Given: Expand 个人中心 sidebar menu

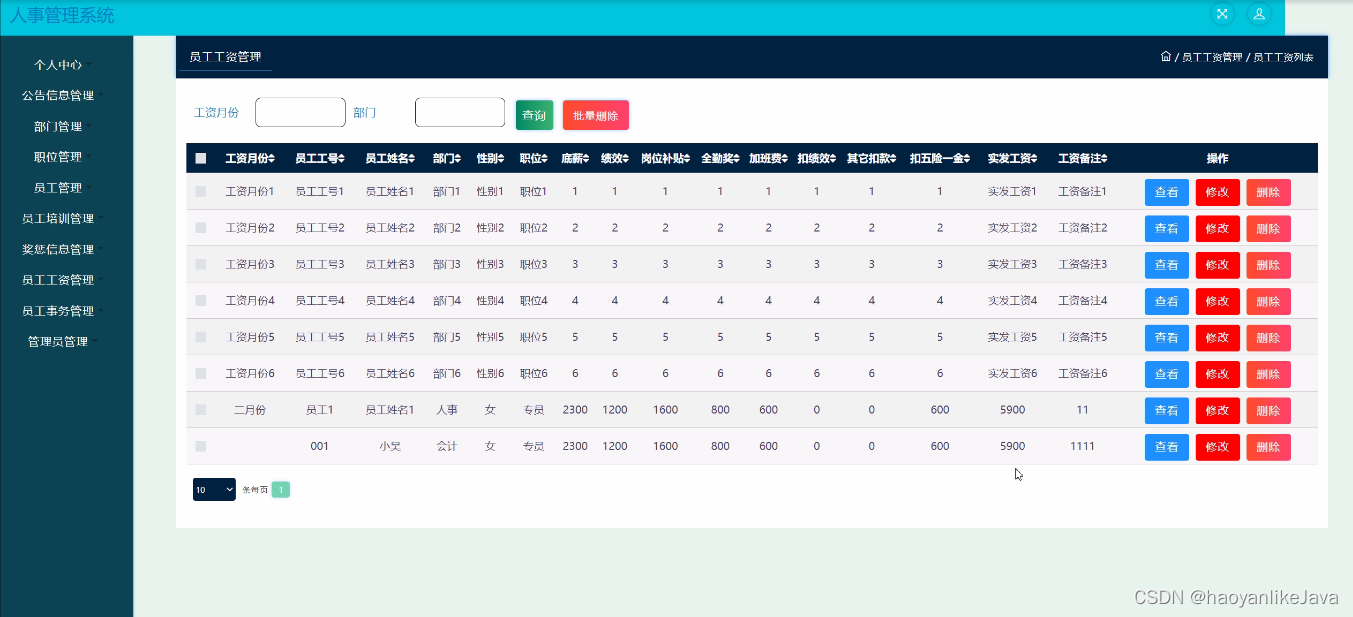Looking at the screenshot, I should (62, 64).
